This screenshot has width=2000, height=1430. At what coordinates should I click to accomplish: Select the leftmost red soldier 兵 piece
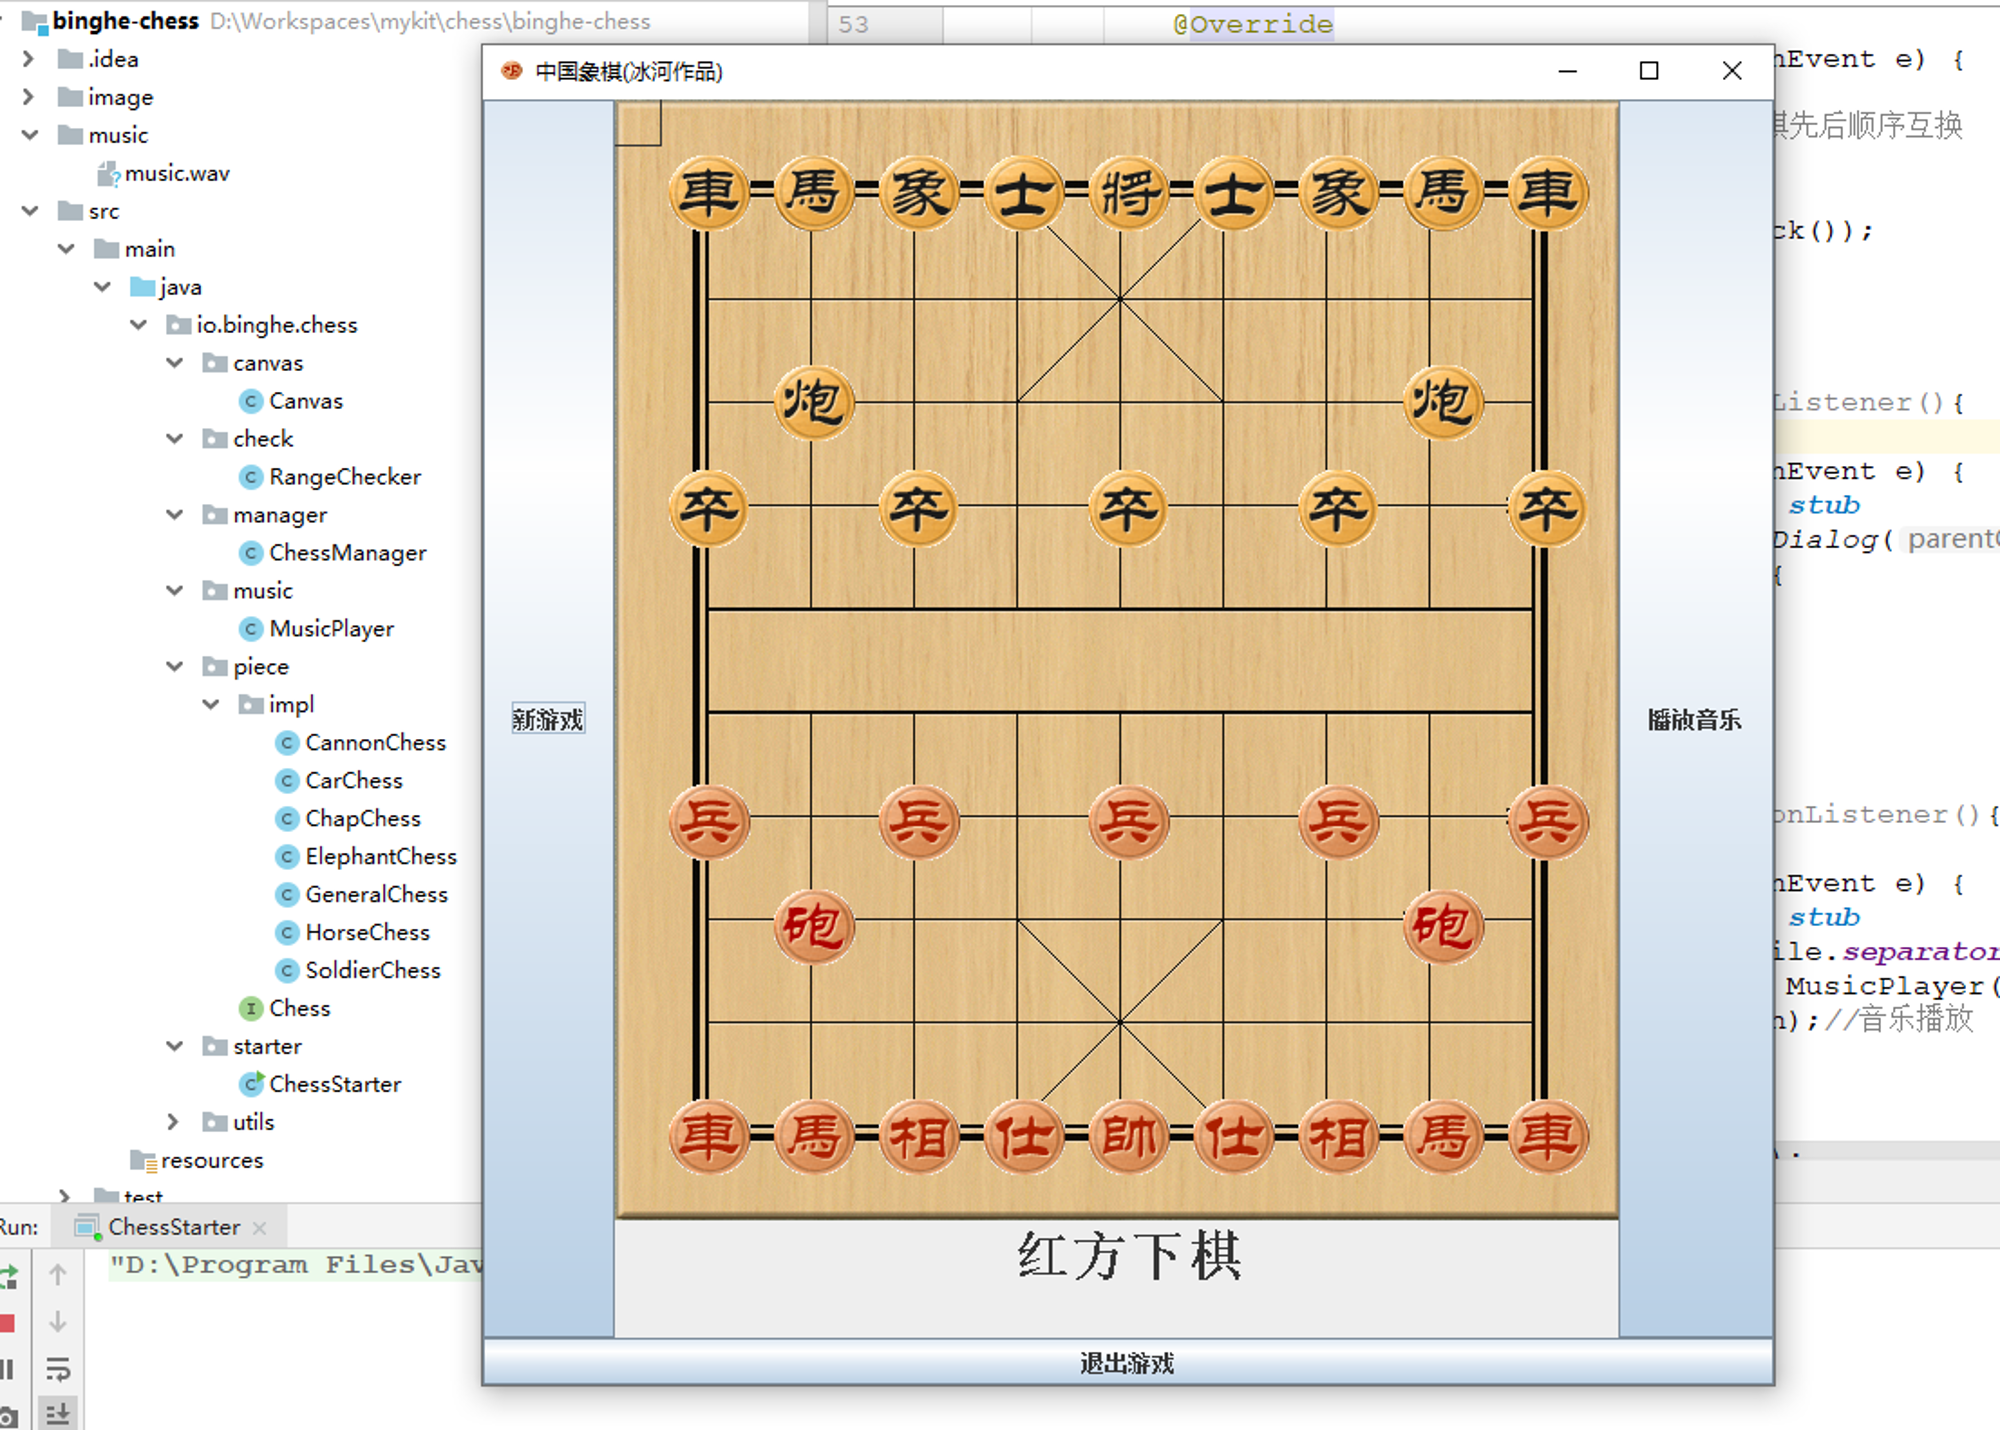[708, 822]
